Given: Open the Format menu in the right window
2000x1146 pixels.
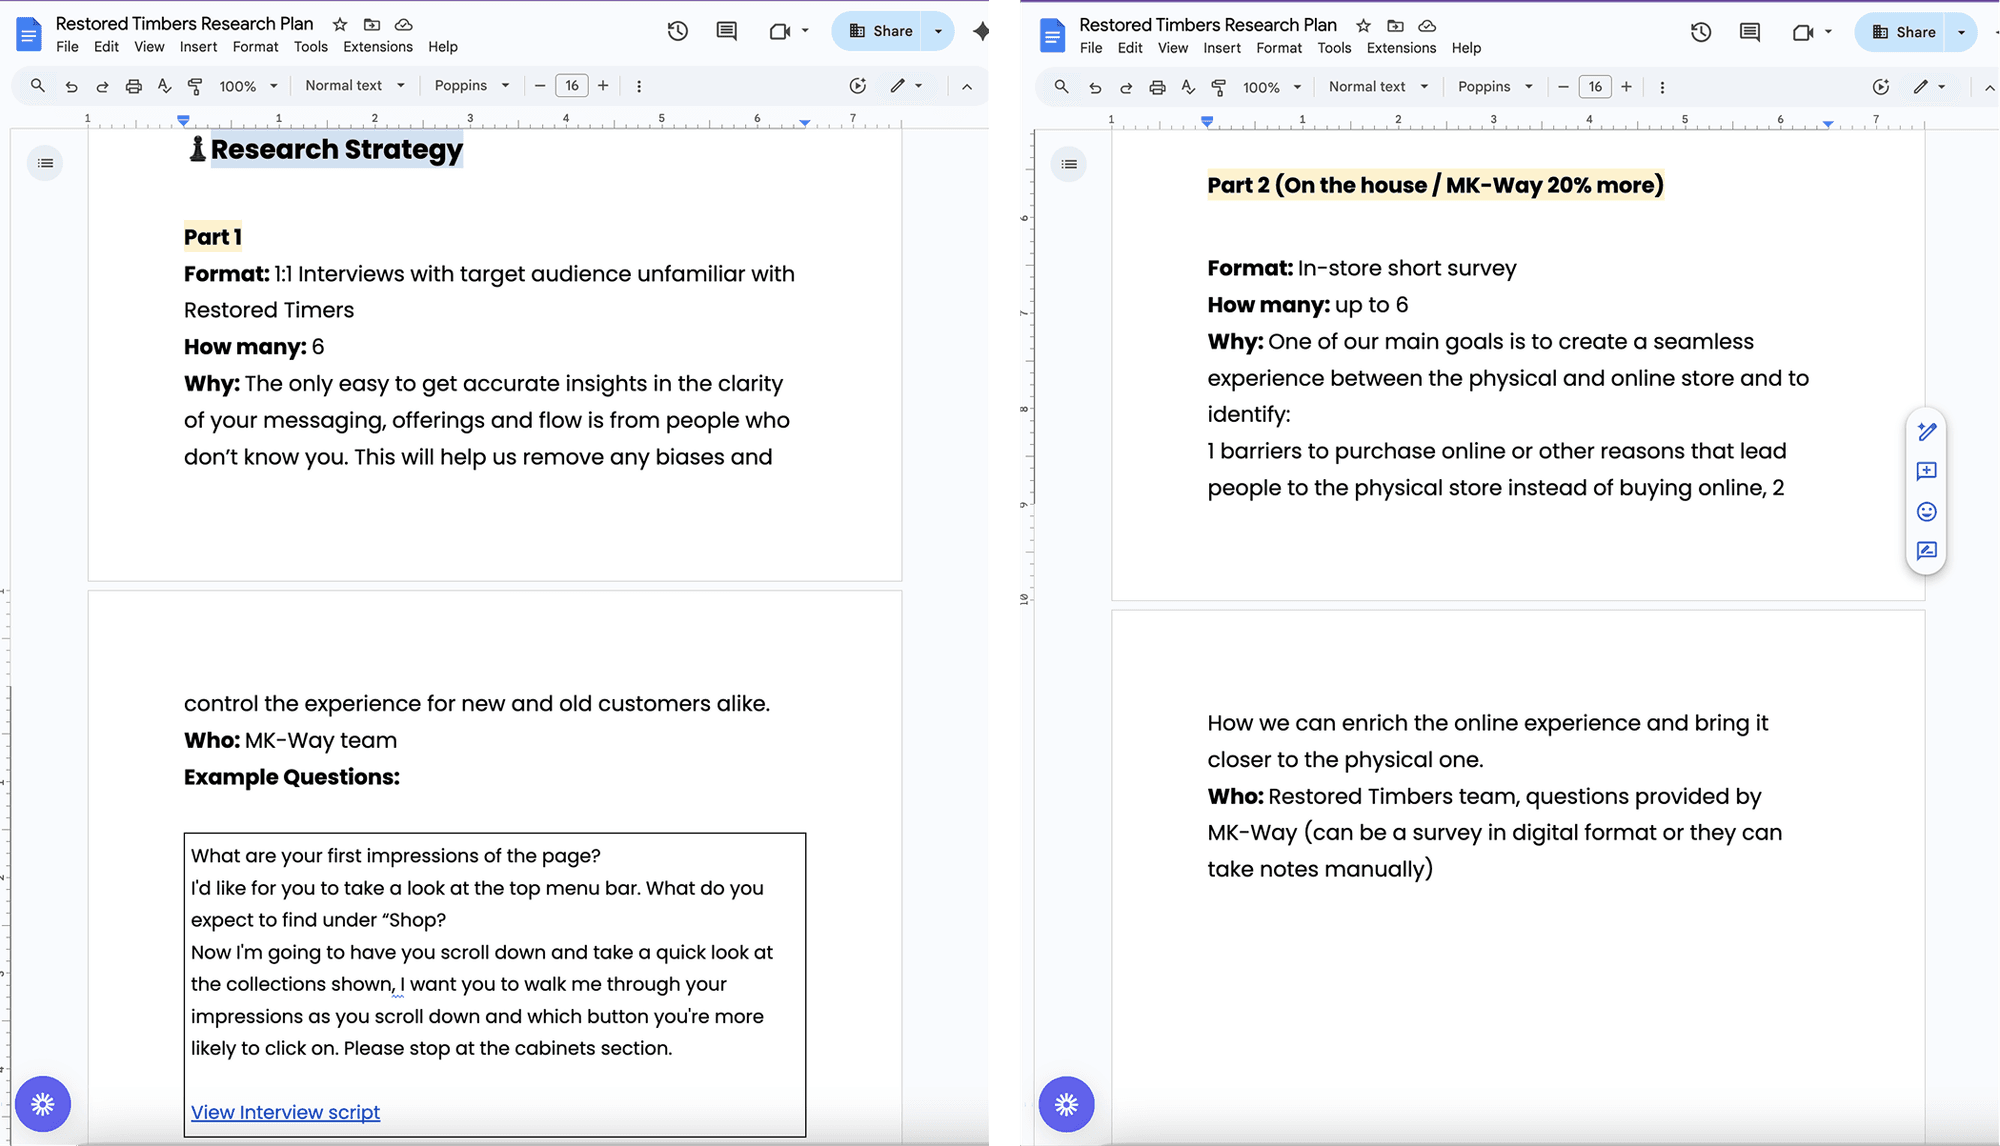Looking at the screenshot, I should pos(1279,48).
